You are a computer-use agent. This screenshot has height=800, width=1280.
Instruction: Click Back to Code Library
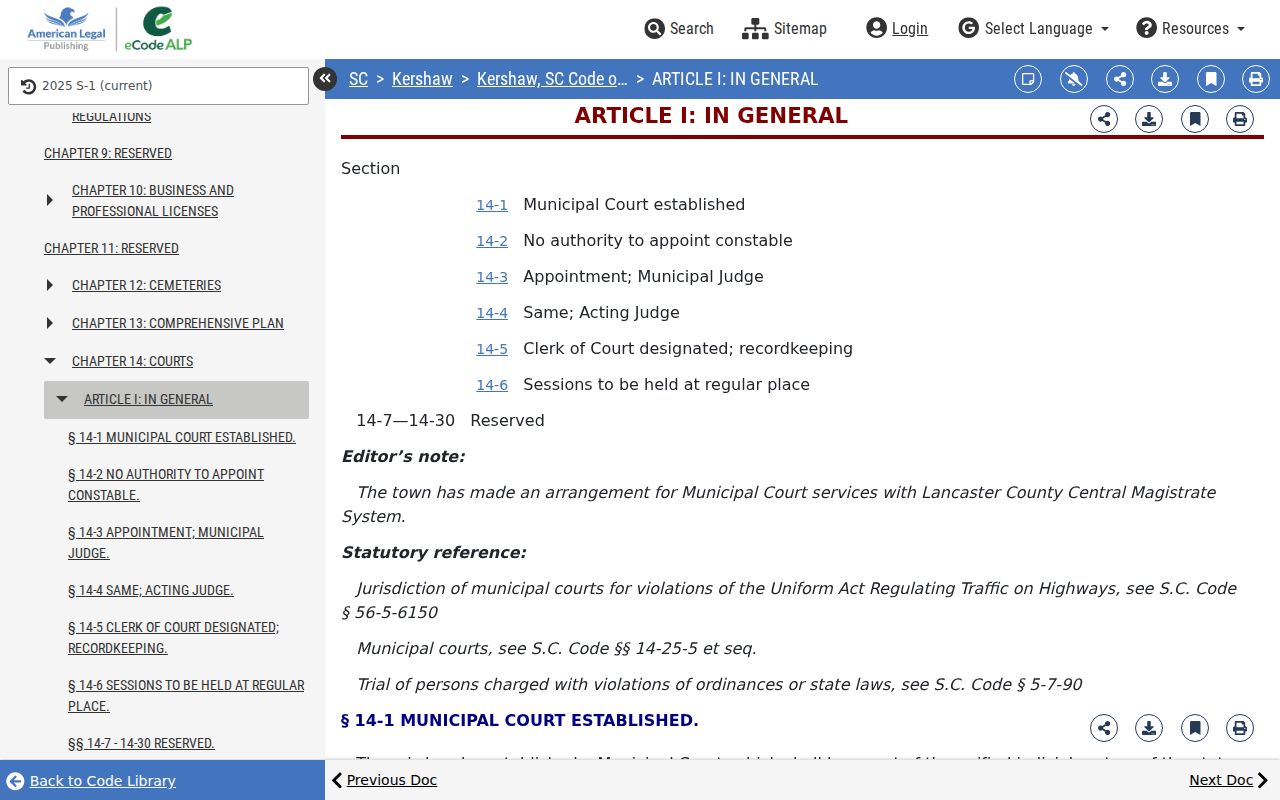(91, 781)
